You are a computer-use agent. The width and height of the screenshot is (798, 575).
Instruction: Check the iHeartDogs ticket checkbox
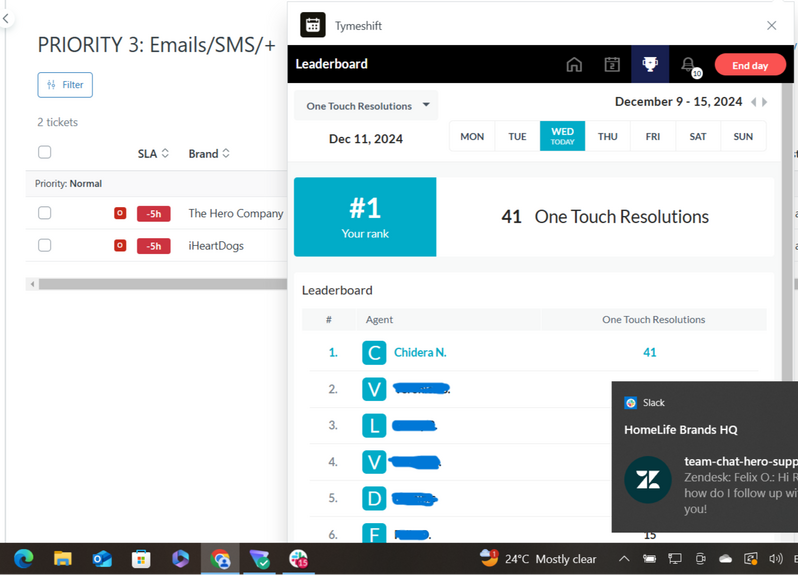pyautogui.click(x=45, y=245)
